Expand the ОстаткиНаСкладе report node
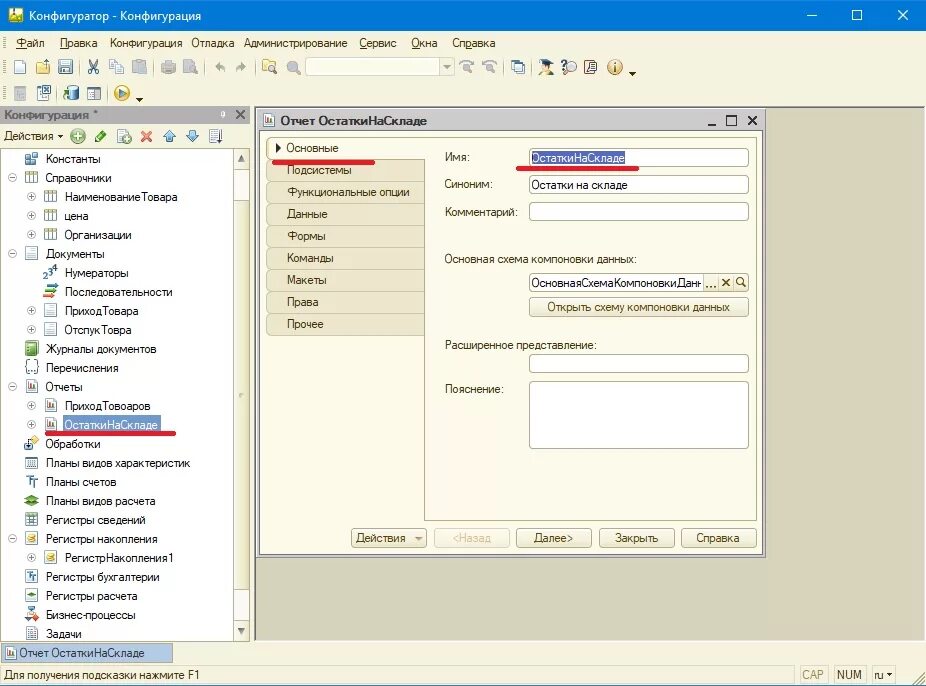 (x=31, y=424)
